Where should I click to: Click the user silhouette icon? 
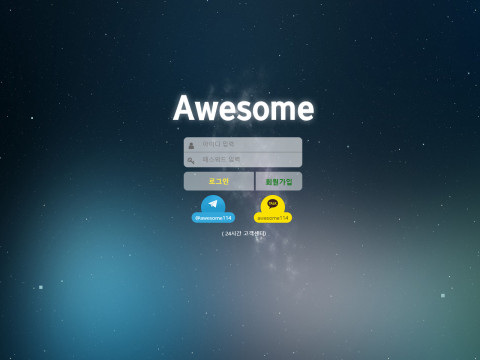point(191,146)
